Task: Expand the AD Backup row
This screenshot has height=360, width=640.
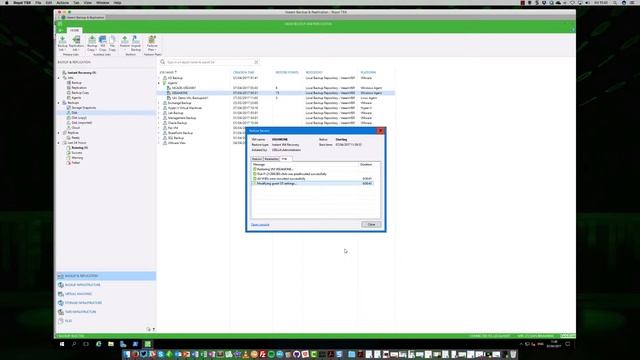Action: [159, 78]
